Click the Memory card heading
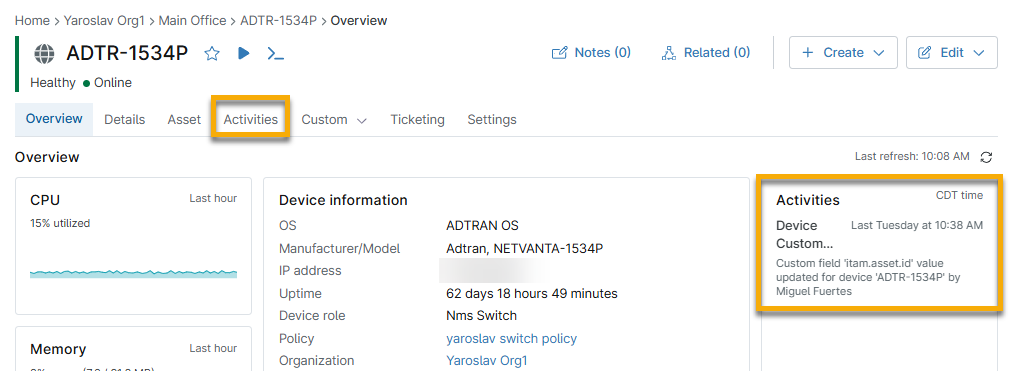Image resolution: width=1014 pixels, height=371 pixels. click(58, 349)
